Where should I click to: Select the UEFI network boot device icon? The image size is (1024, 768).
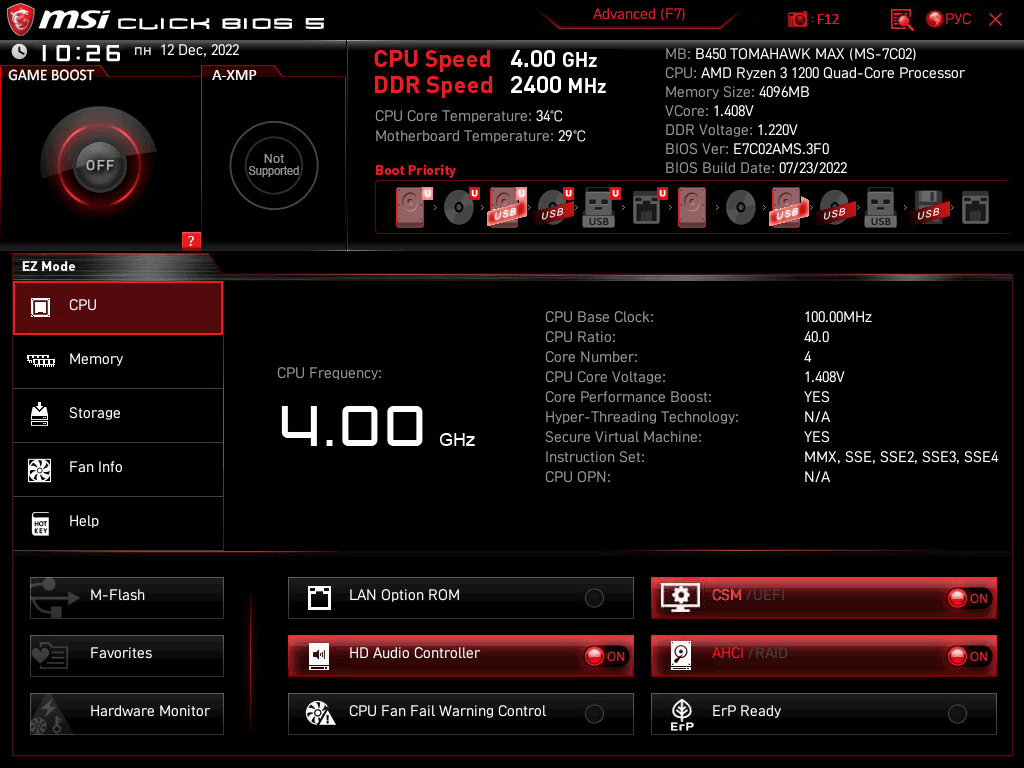click(x=648, y=207)
